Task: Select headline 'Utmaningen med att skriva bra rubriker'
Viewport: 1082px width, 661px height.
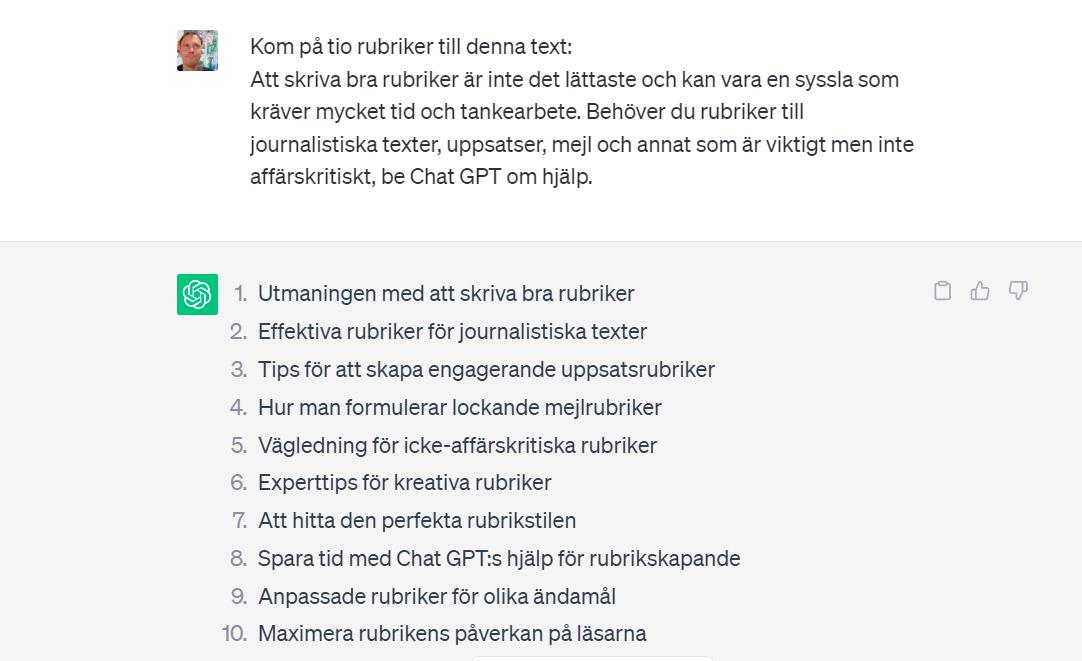Action: [446, 294]
